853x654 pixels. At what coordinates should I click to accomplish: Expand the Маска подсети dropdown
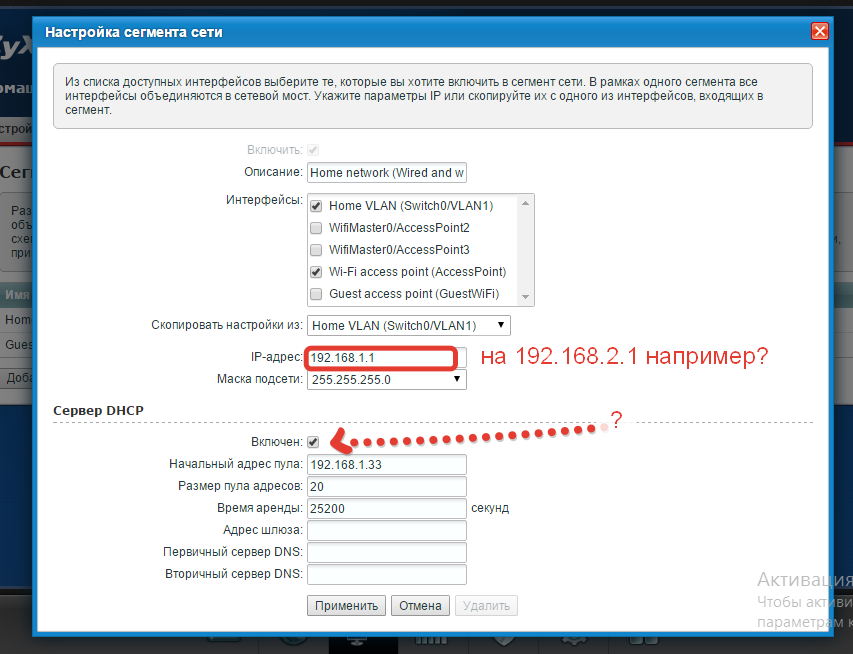click(387, 380)
